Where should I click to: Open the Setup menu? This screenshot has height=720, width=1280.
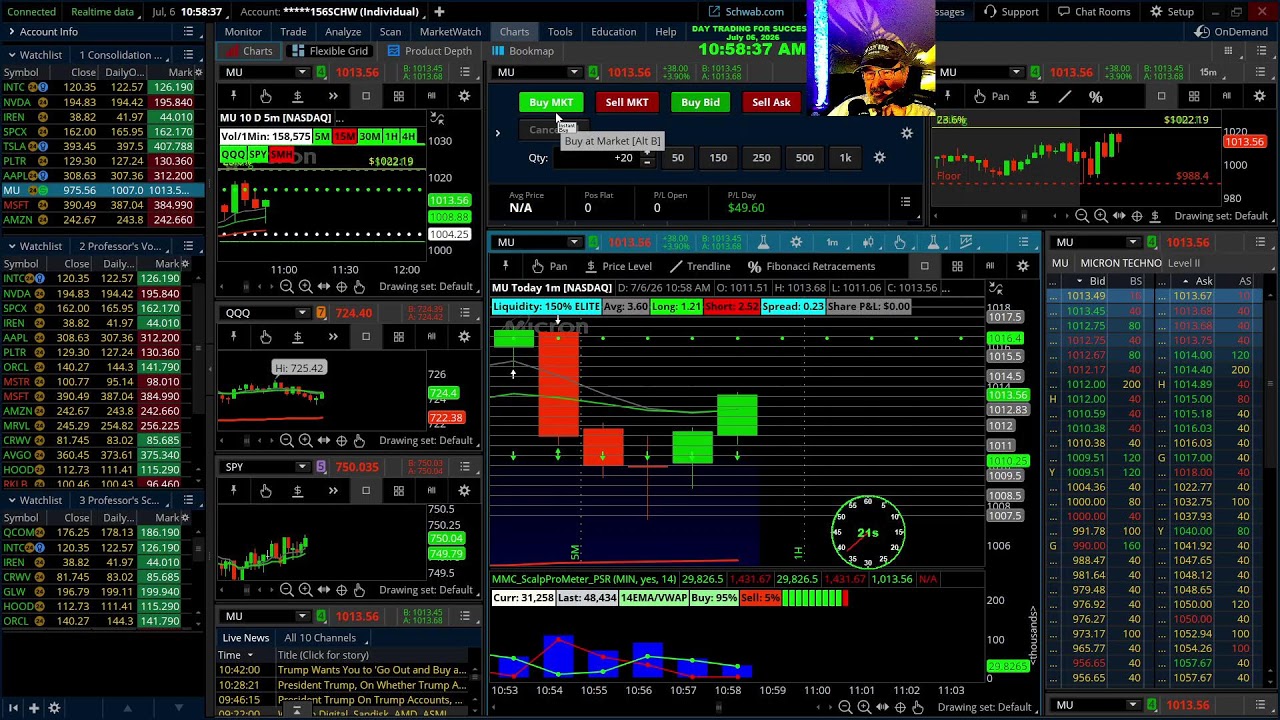pos(1172,11)
